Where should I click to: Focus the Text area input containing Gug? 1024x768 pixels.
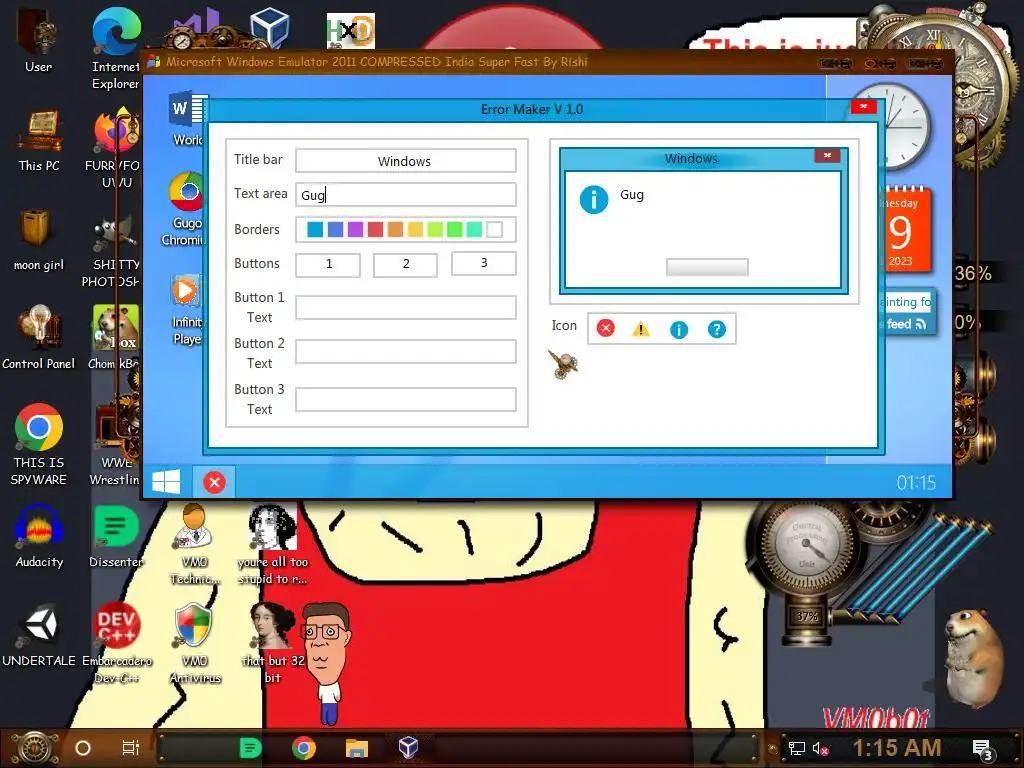pos(406,195)
